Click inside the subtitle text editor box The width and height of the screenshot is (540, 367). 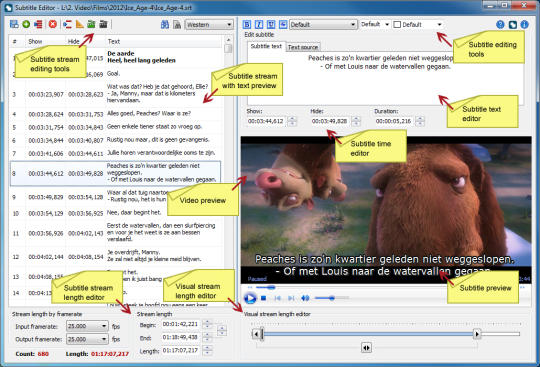point(385,78)
